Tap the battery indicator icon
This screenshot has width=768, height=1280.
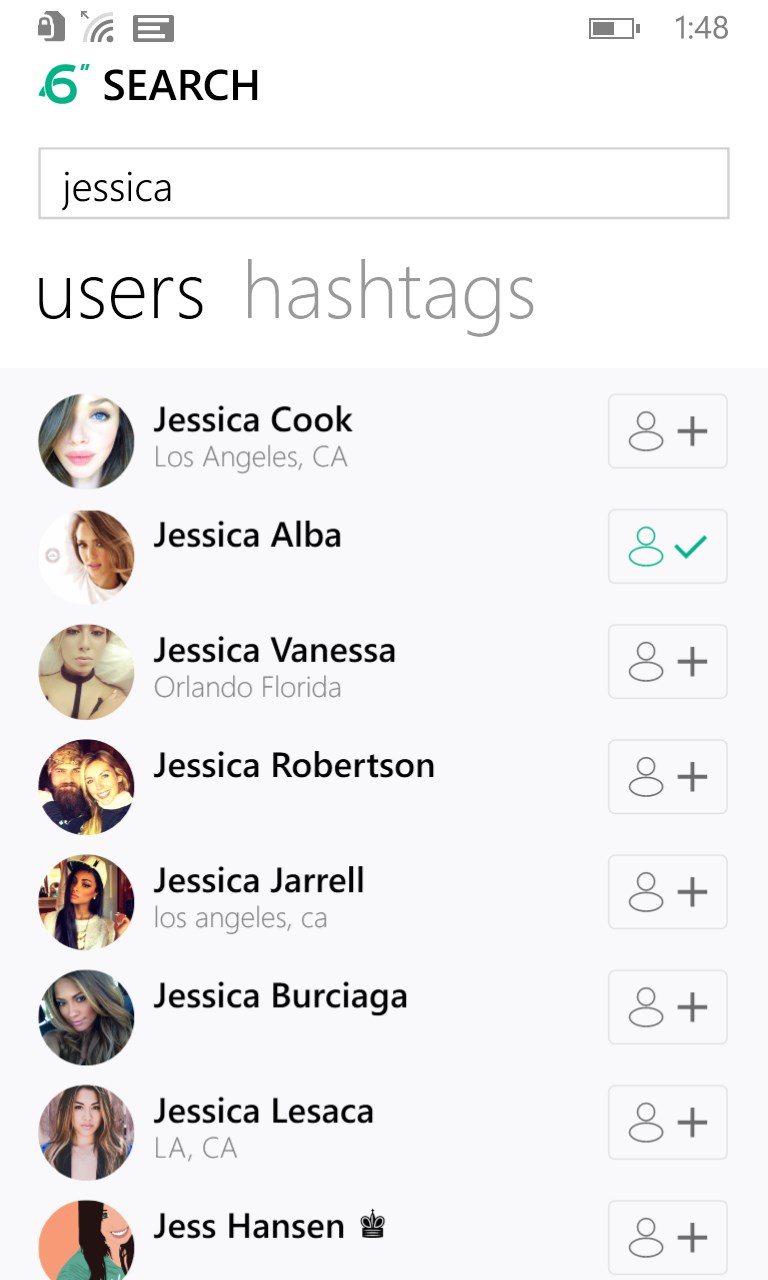click(613, 28)
